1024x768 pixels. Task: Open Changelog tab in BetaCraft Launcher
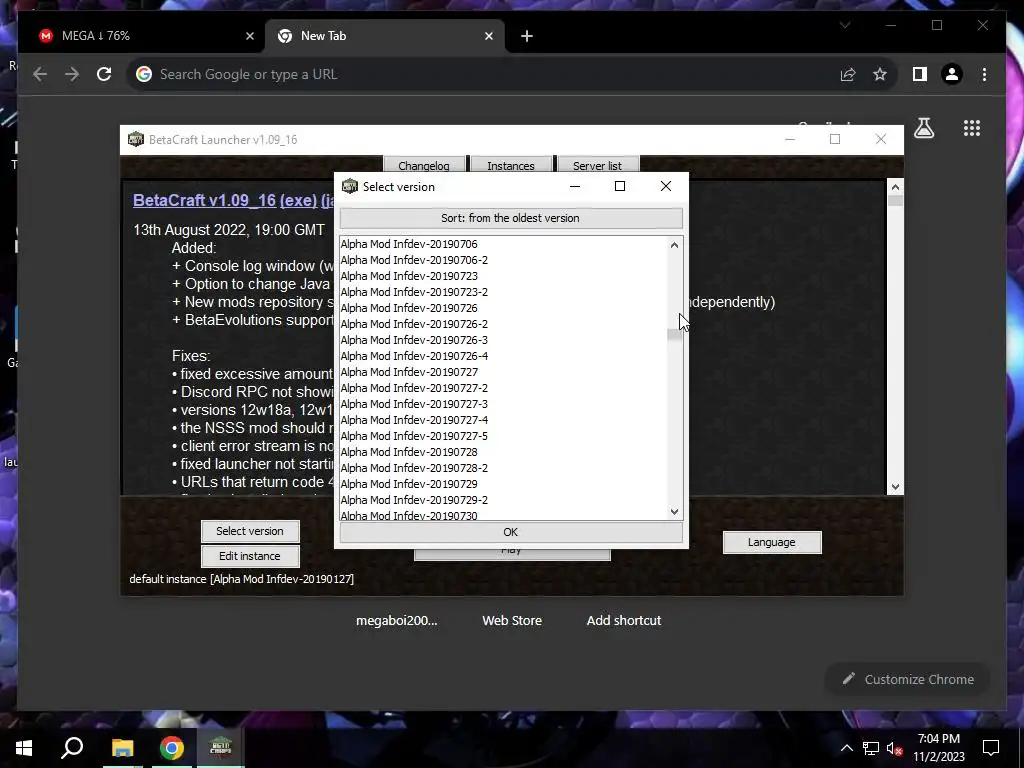[x=424, y=165]
